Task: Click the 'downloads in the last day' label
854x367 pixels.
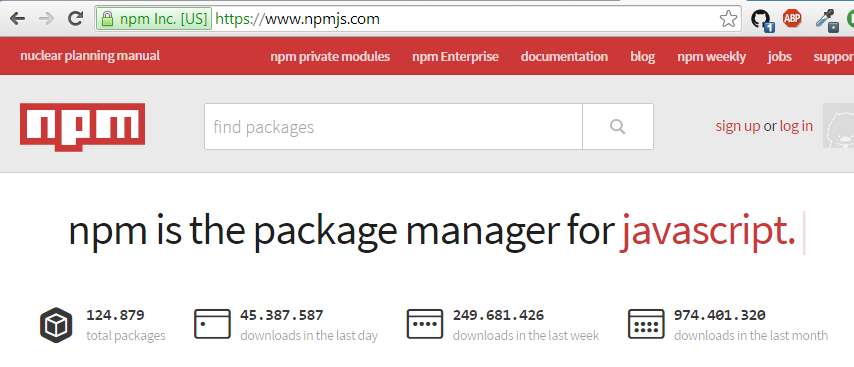Action: coord(309,335)
